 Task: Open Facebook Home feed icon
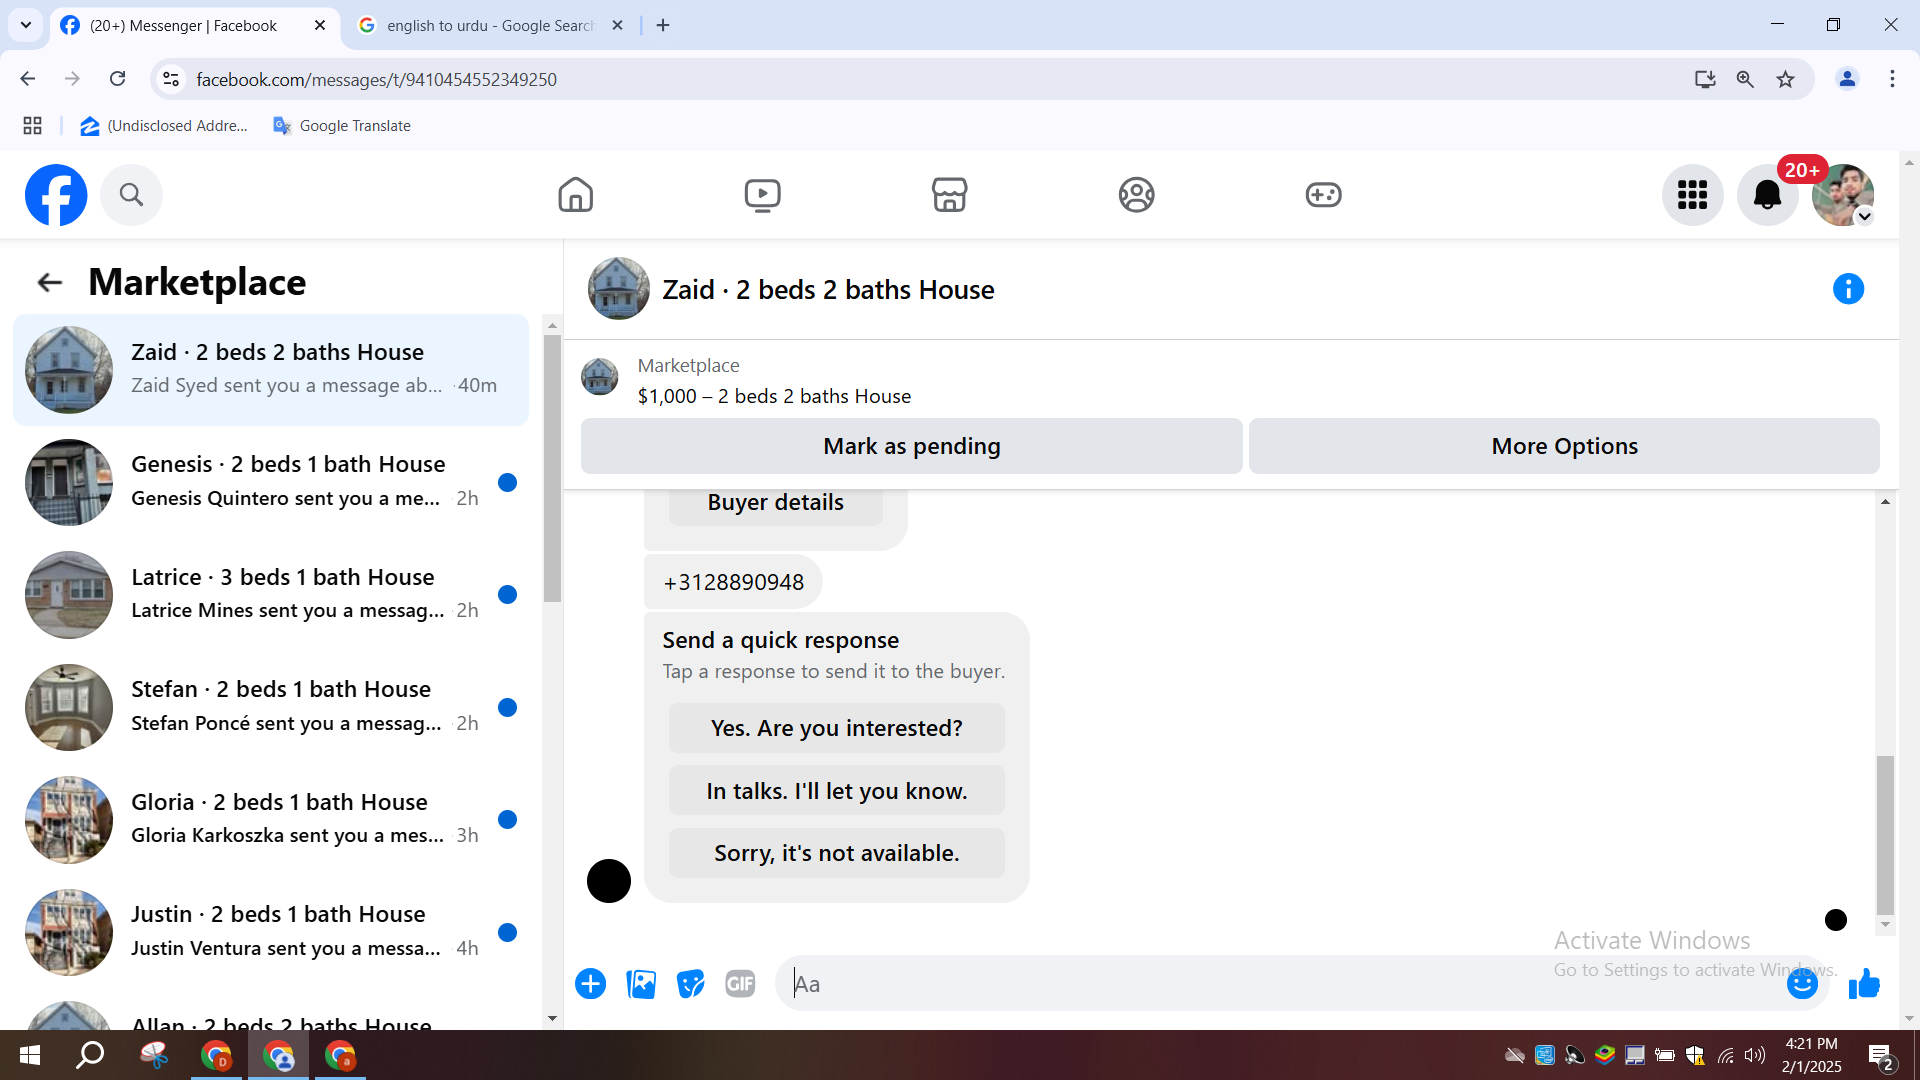tap(575, 194)
